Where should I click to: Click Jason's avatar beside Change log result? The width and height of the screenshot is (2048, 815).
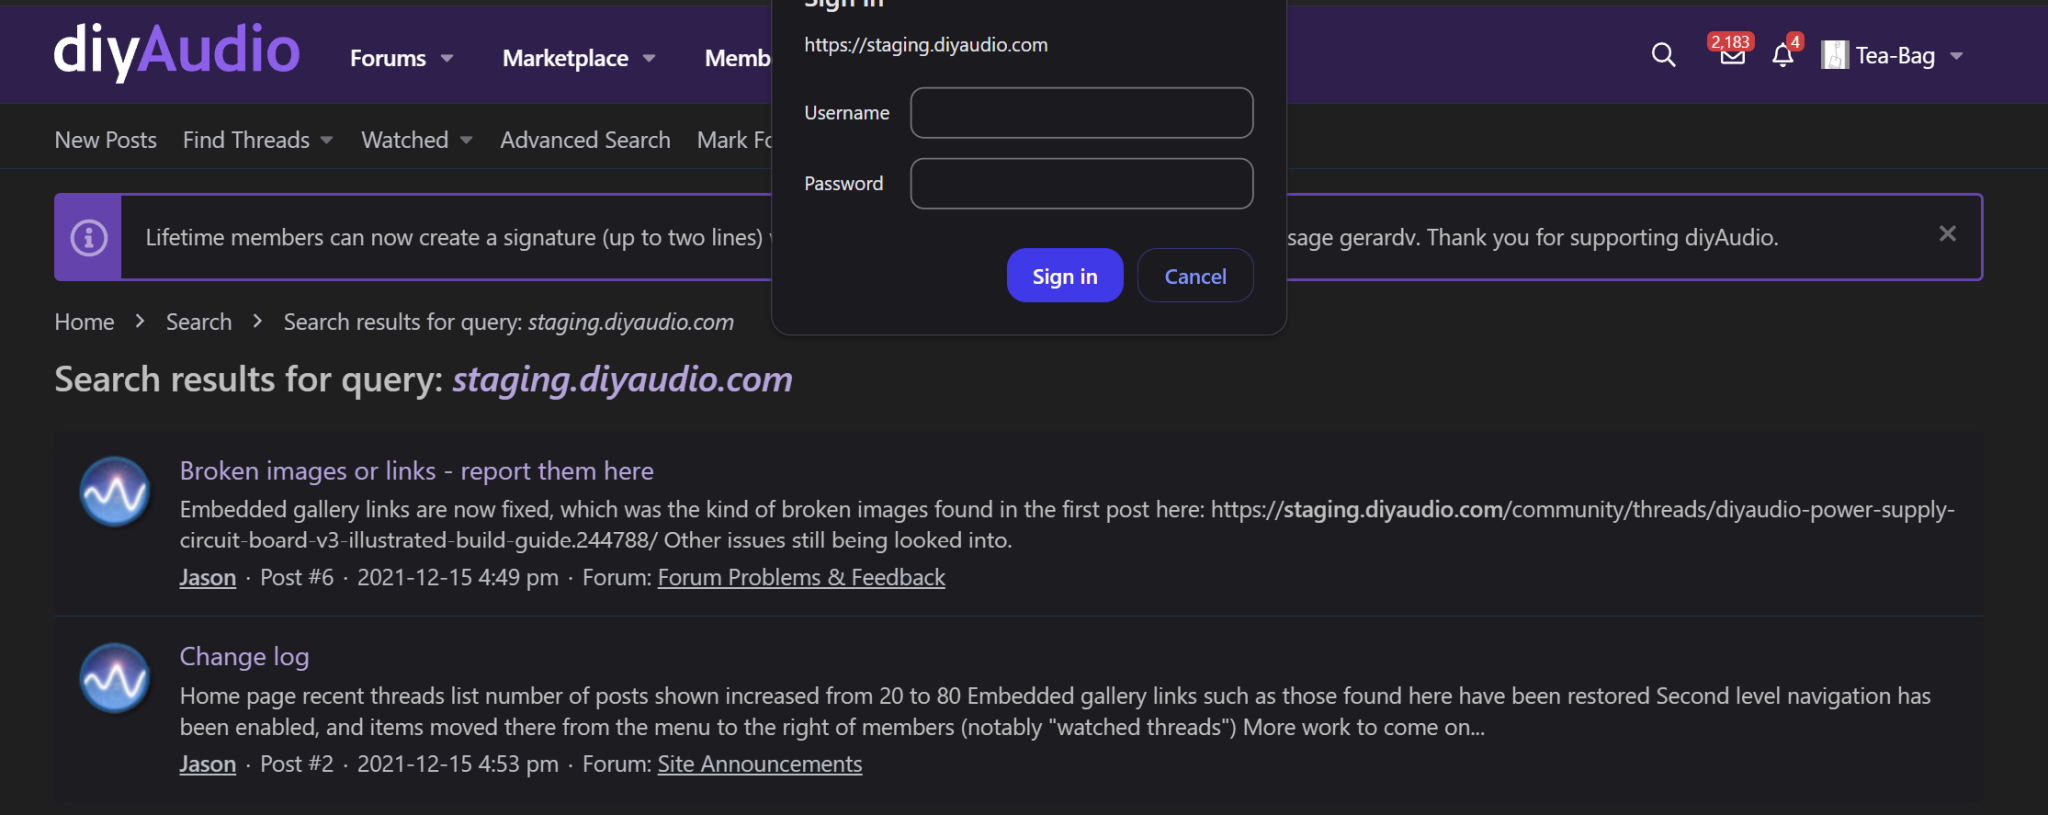pos(115,678)
